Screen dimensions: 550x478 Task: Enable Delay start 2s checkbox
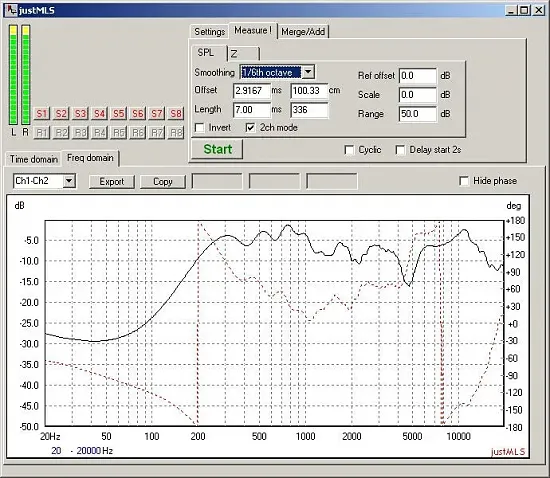point(400,150)
